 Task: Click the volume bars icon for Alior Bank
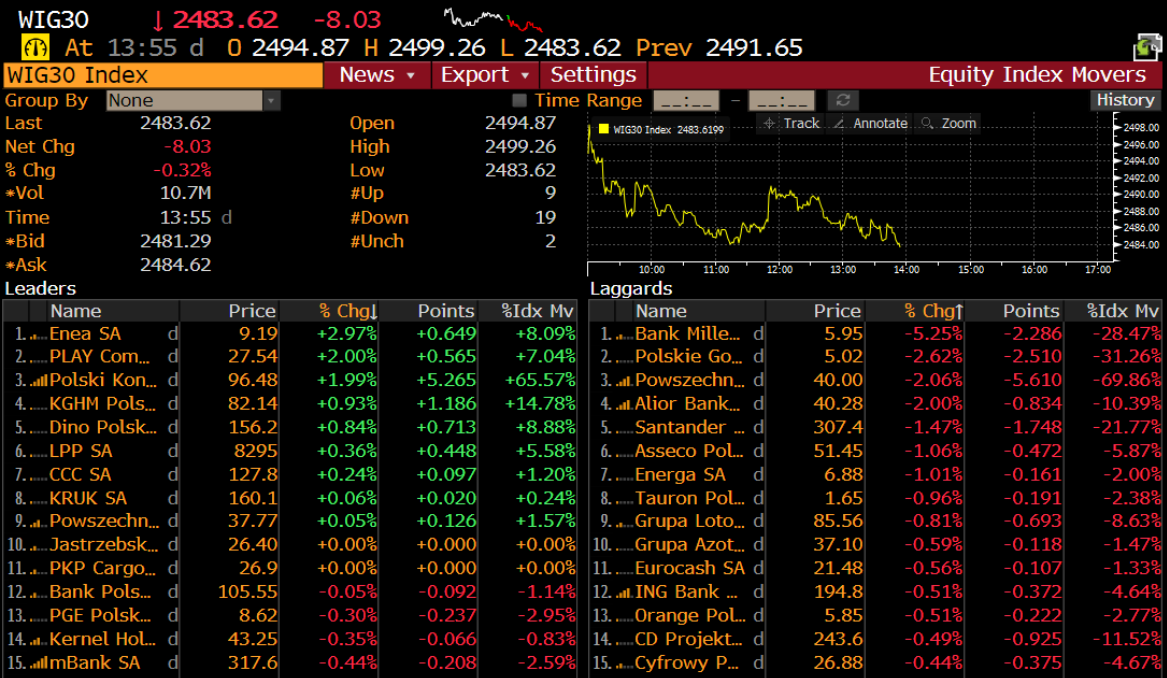pyautogui.click(x=624, y=405)
